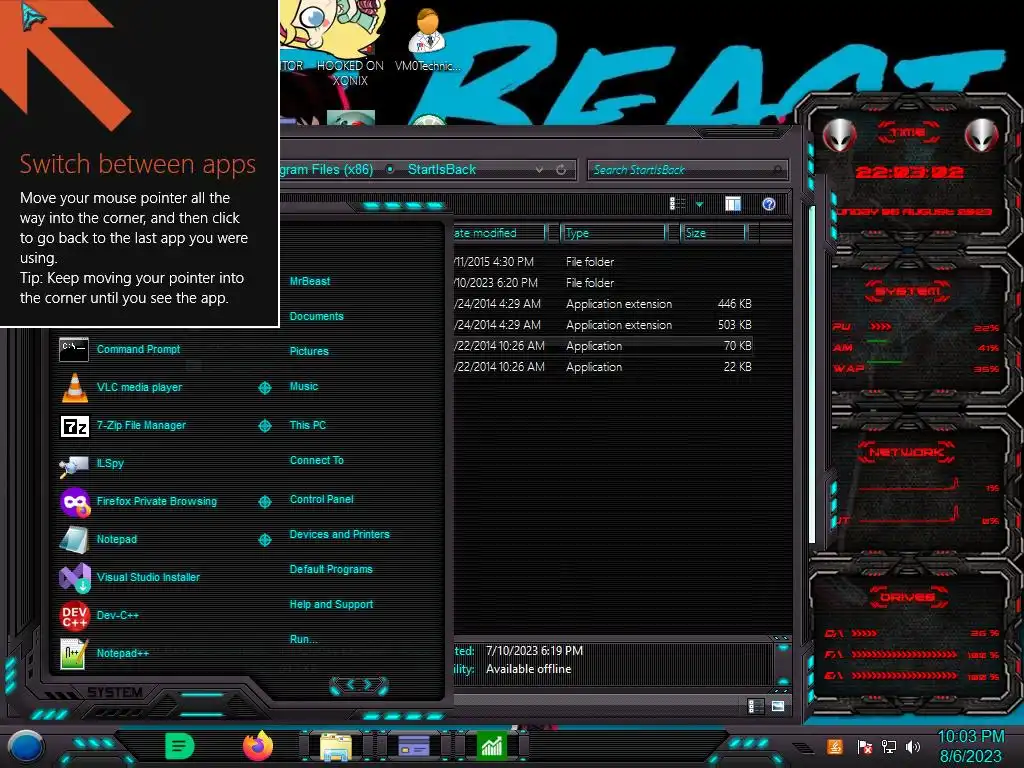1024x768 pixels.
Task: Toggle the preview pane icon
Action: coord(733,204)
